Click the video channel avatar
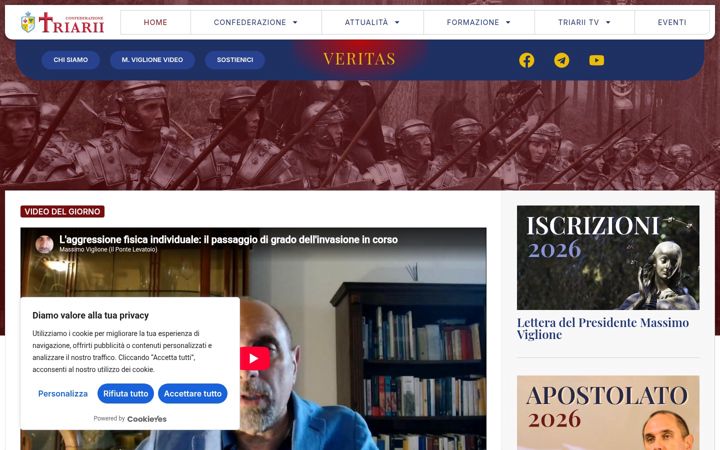Viewport: 720px width, 450px height. 45,244
